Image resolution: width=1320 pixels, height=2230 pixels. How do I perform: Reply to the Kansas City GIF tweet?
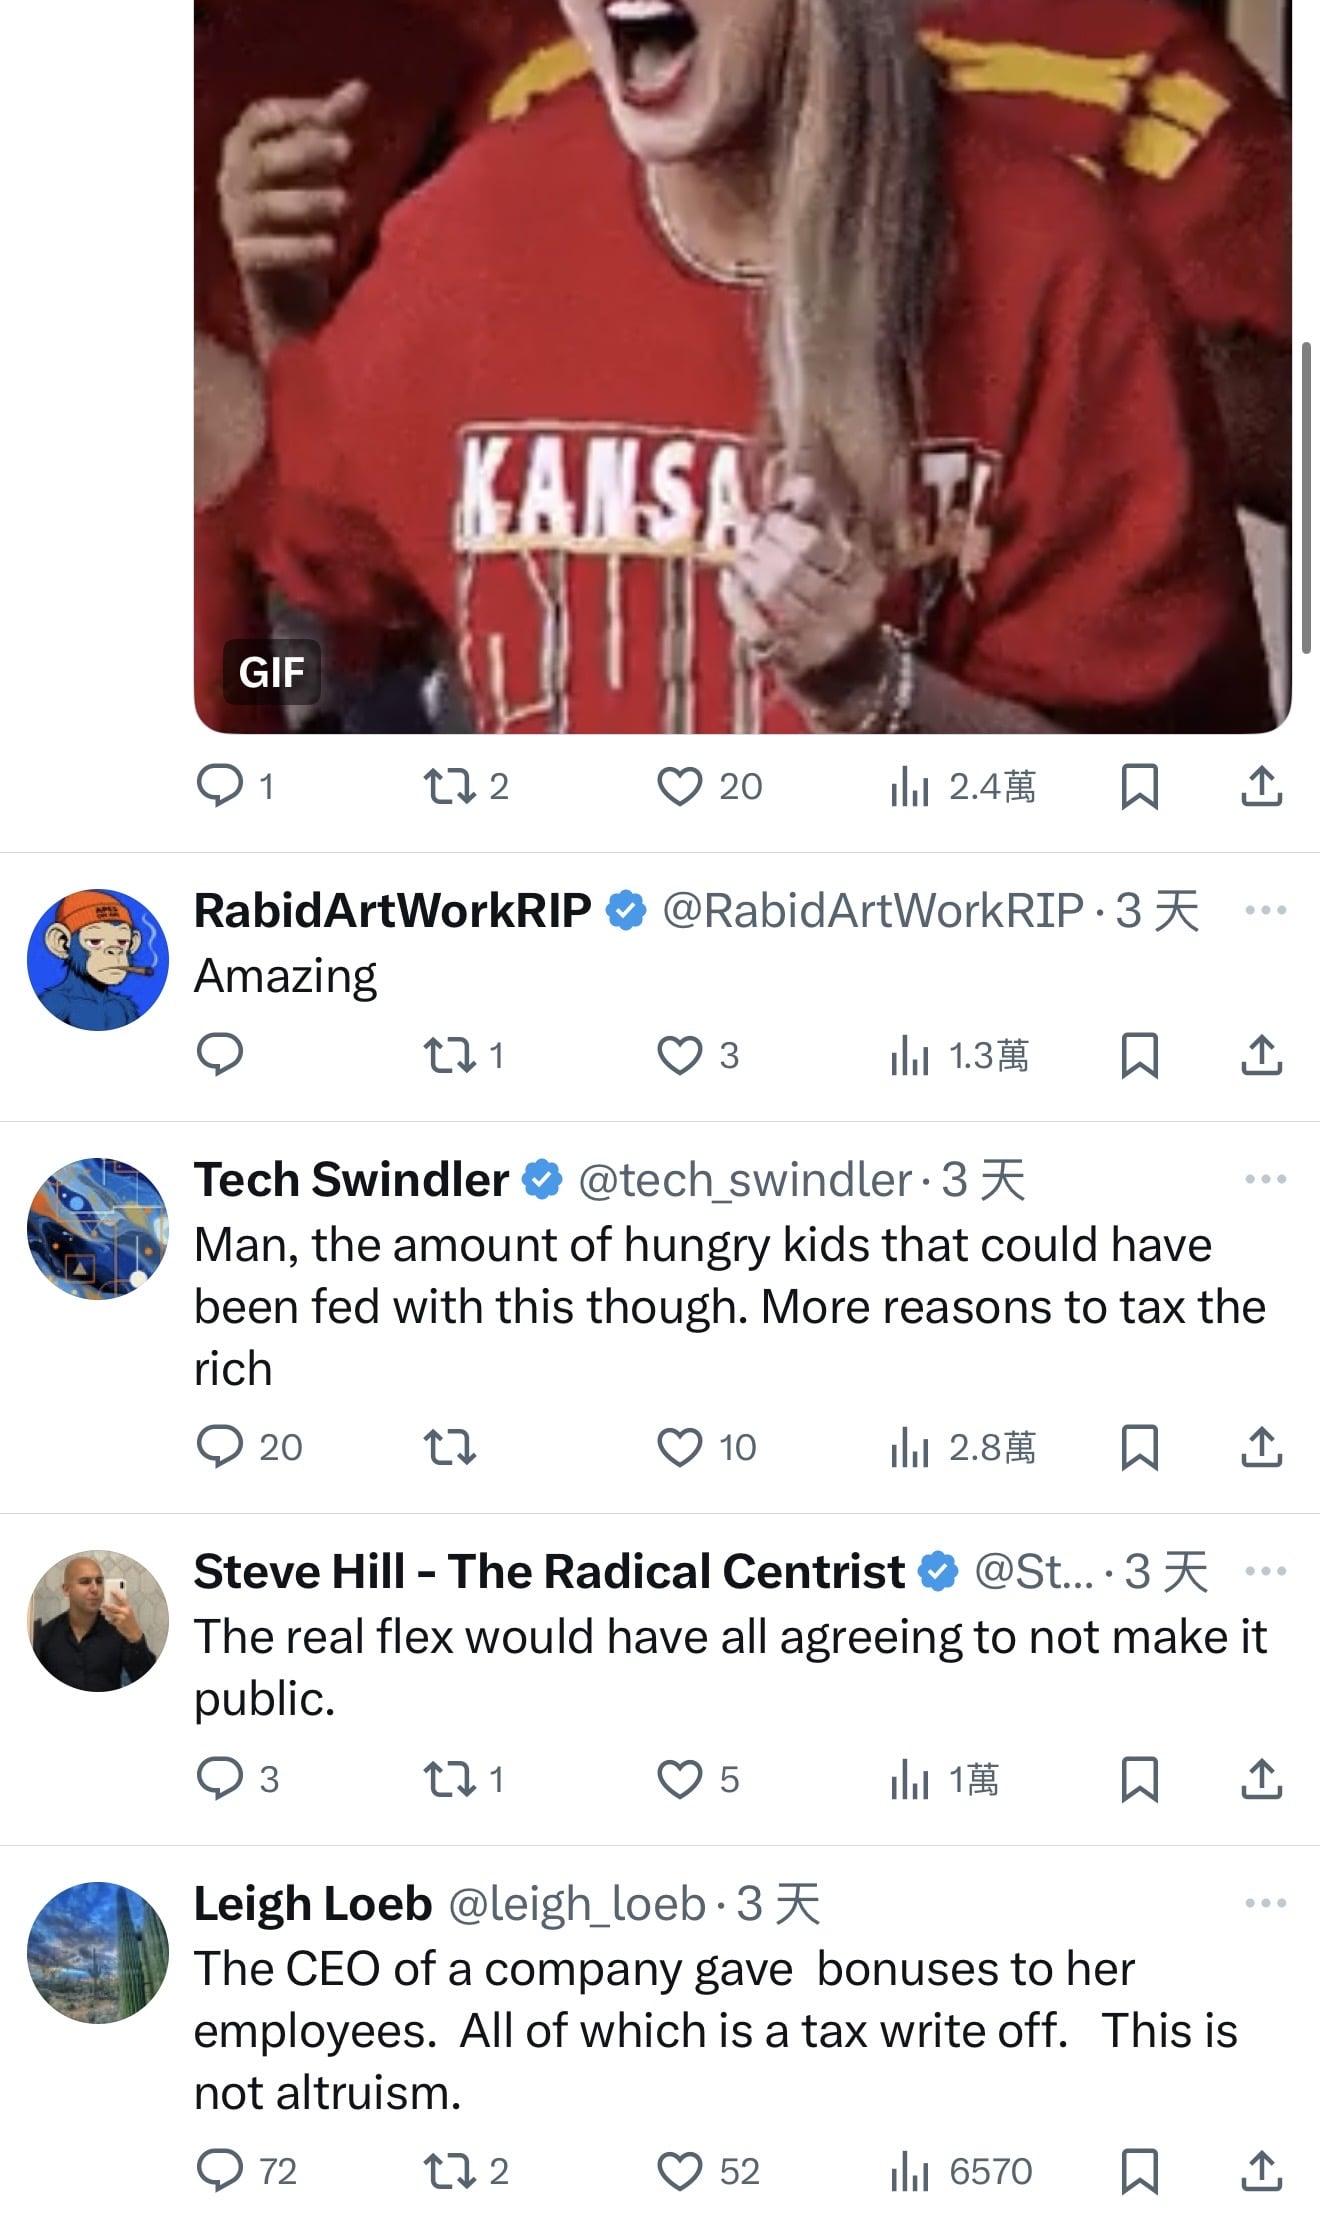220,786
